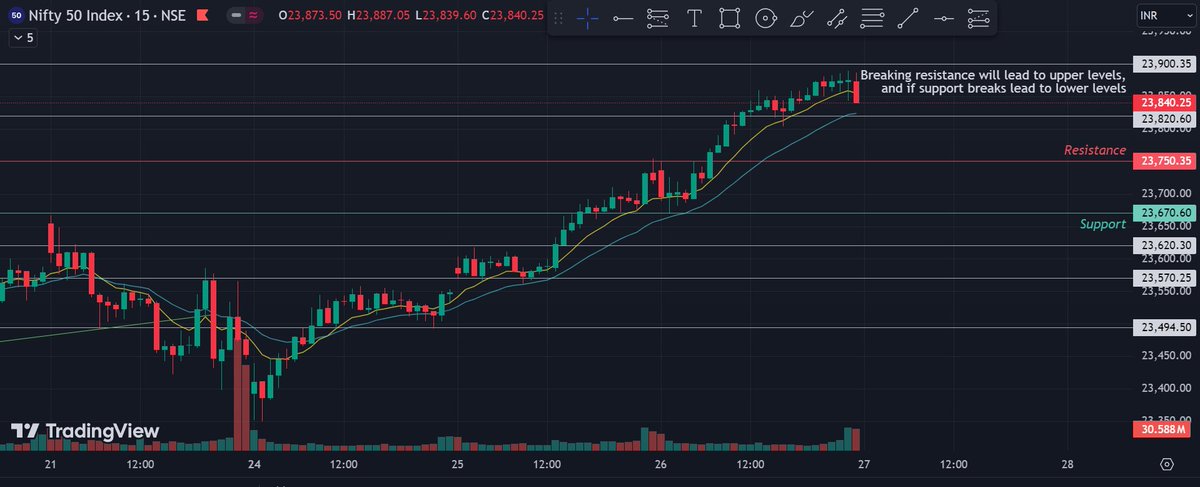
Task: Choose the Circle shape tool
Action: (766, 18)
